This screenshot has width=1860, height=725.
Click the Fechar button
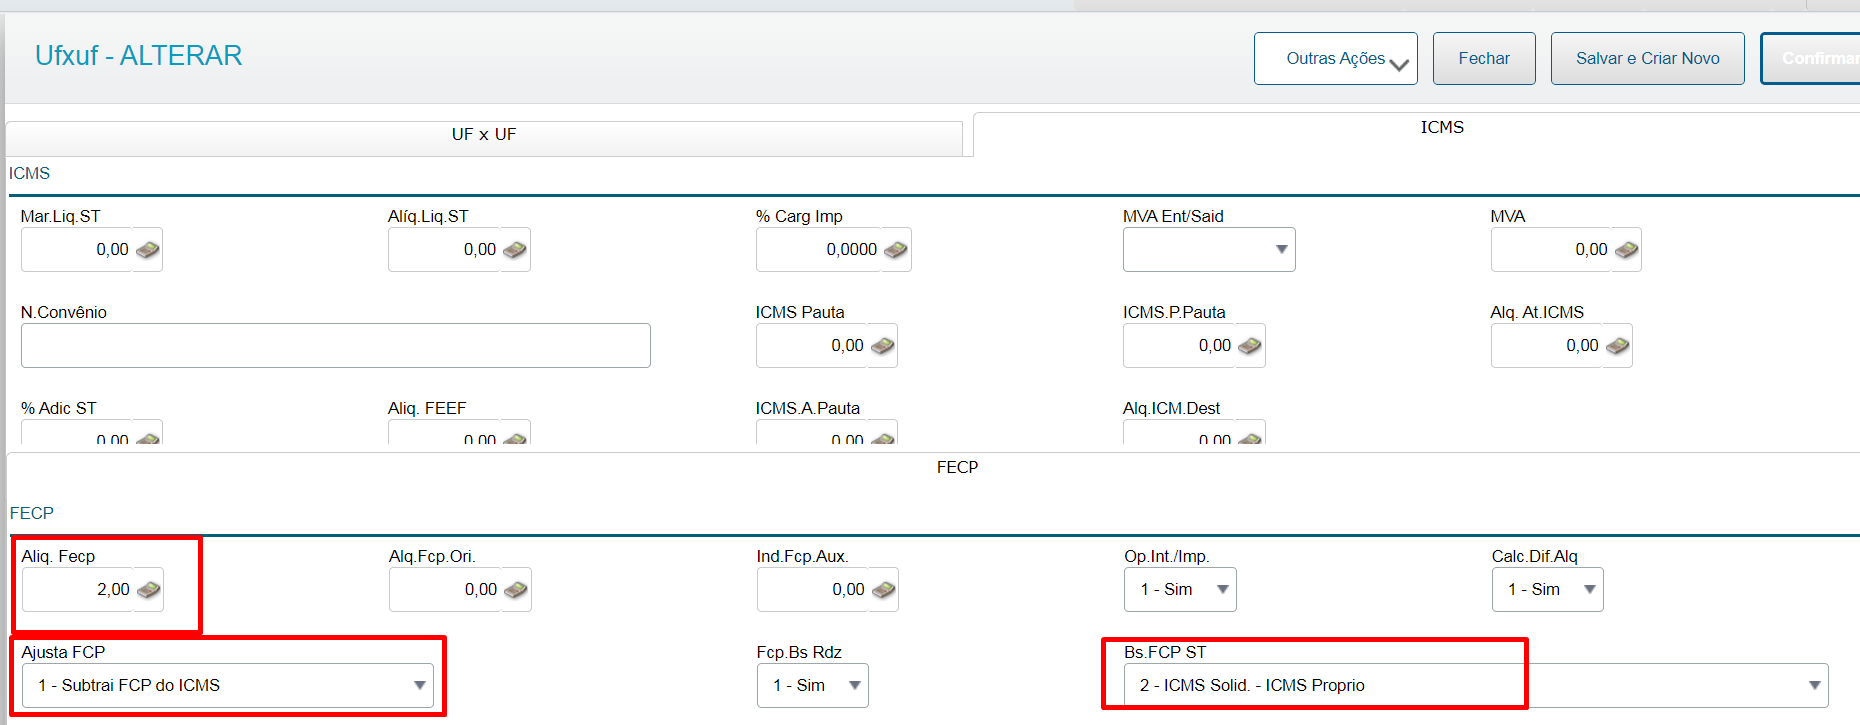coord(1484,59)
